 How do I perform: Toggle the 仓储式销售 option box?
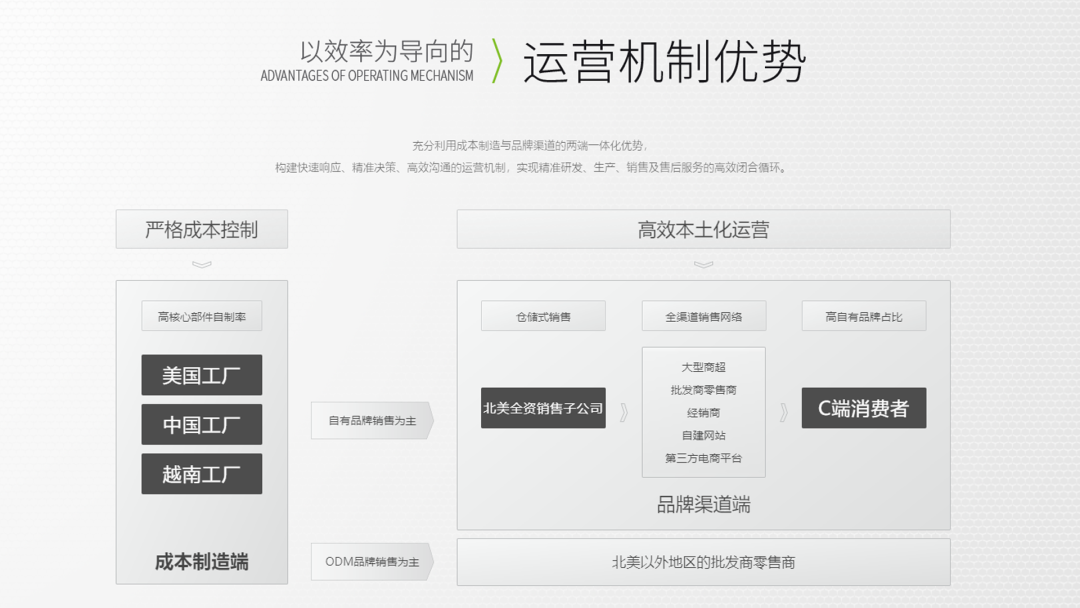coord(543,315)
